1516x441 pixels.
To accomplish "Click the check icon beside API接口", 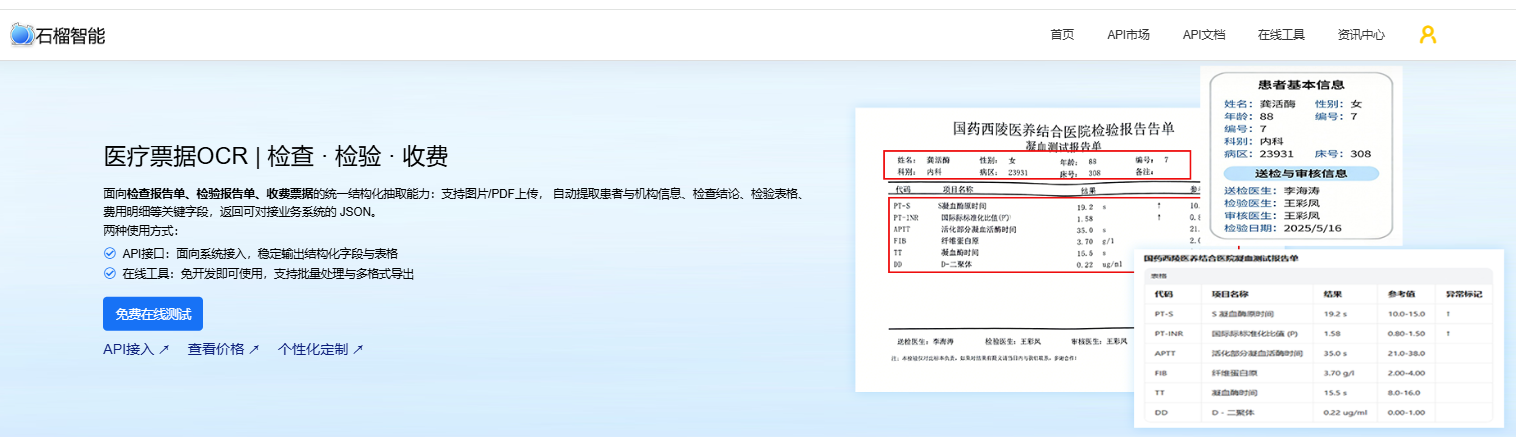I will click(110, 254).
